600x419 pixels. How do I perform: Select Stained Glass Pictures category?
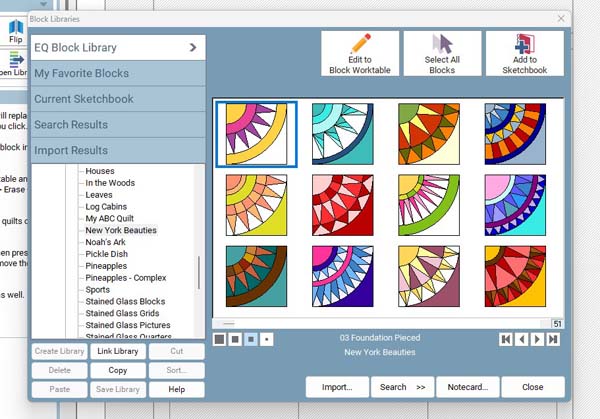click(x=128, y=325)
